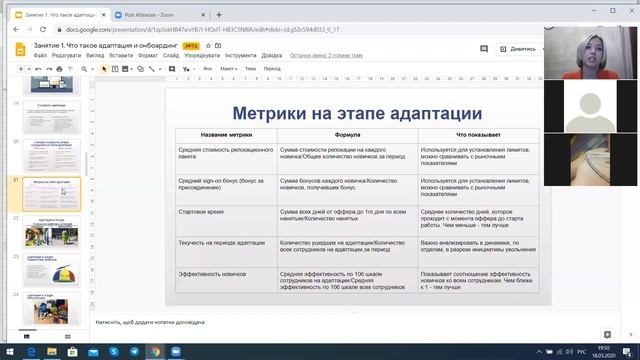Select the line tool icon
The image size is (640, 360).
152,69
